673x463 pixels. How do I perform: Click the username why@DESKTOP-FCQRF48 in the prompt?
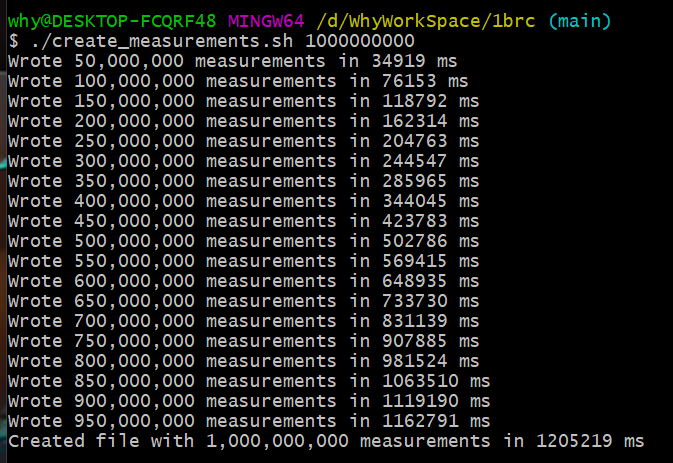[x=112, y=21]
